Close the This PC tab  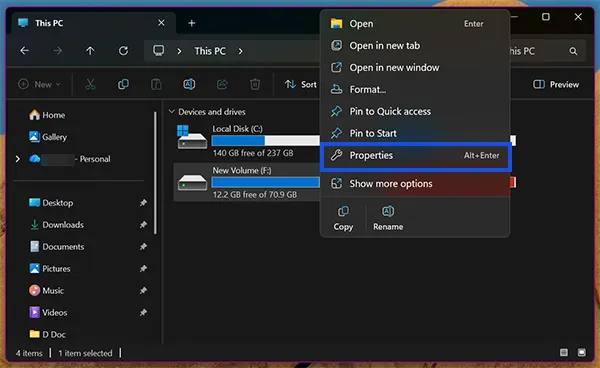point(161,23)
